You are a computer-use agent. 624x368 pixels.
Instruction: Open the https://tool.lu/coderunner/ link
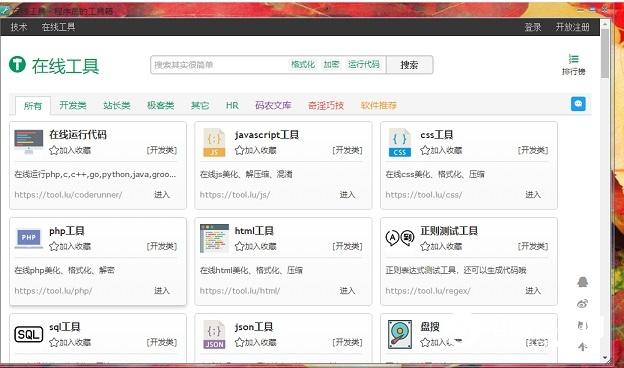(x=68, y=195)
